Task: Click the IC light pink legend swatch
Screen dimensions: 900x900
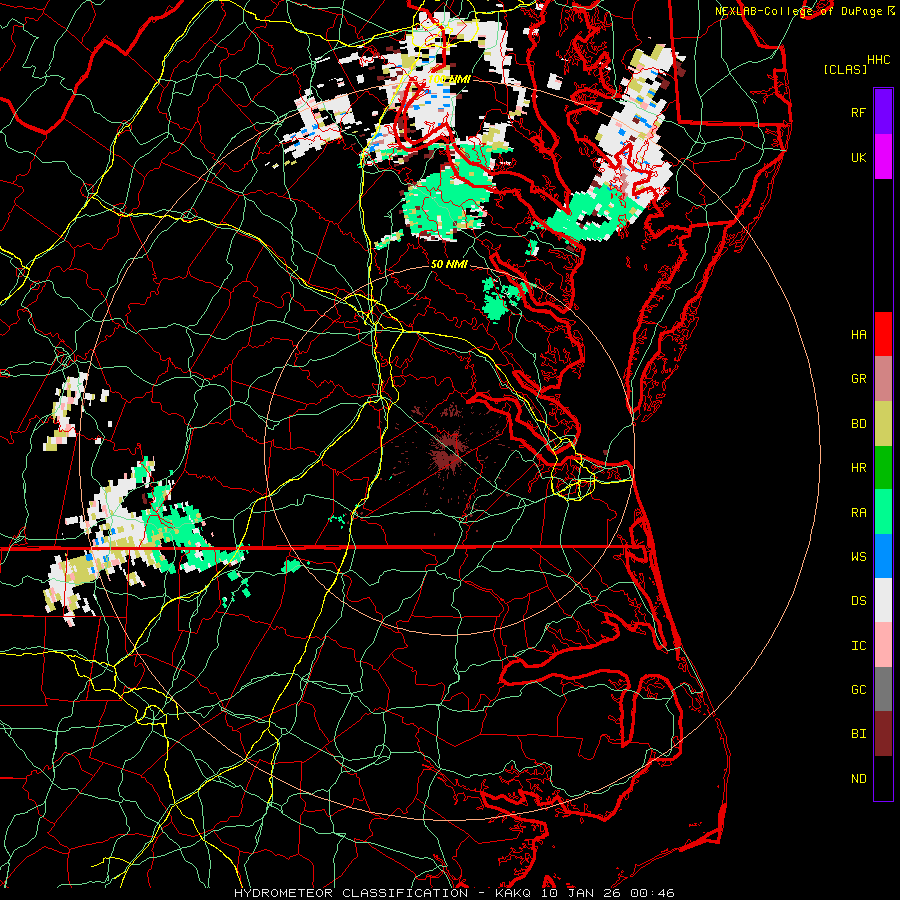Action: point(883,645)
